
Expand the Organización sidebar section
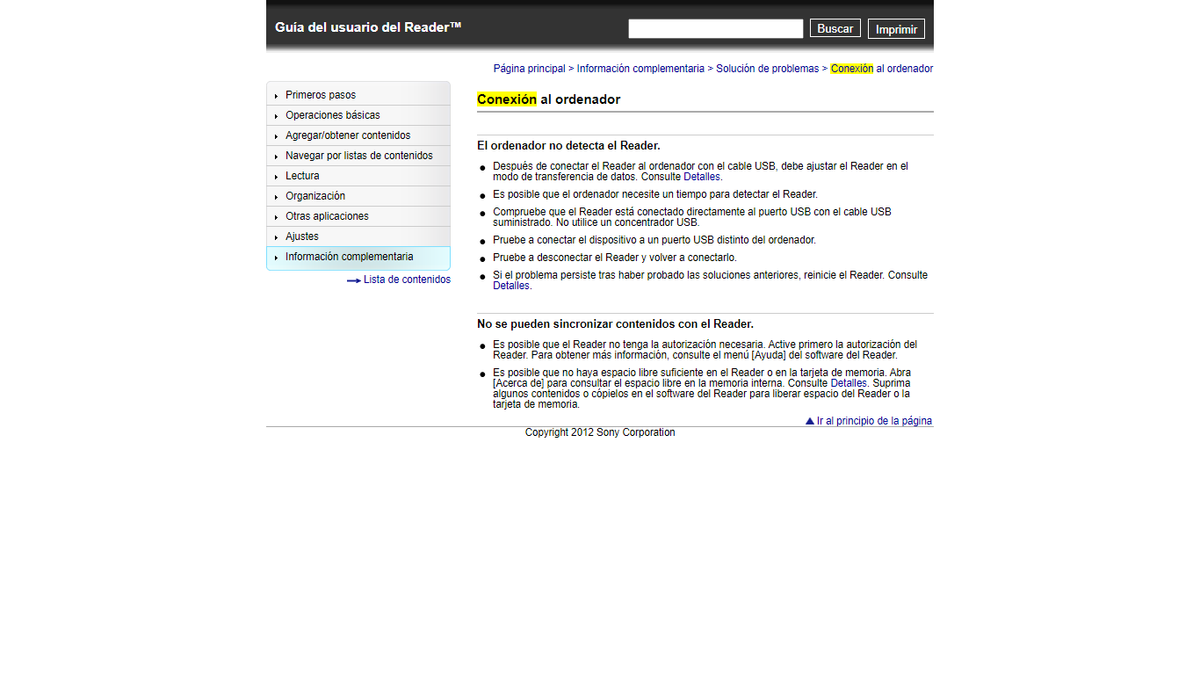pos(315,196)
